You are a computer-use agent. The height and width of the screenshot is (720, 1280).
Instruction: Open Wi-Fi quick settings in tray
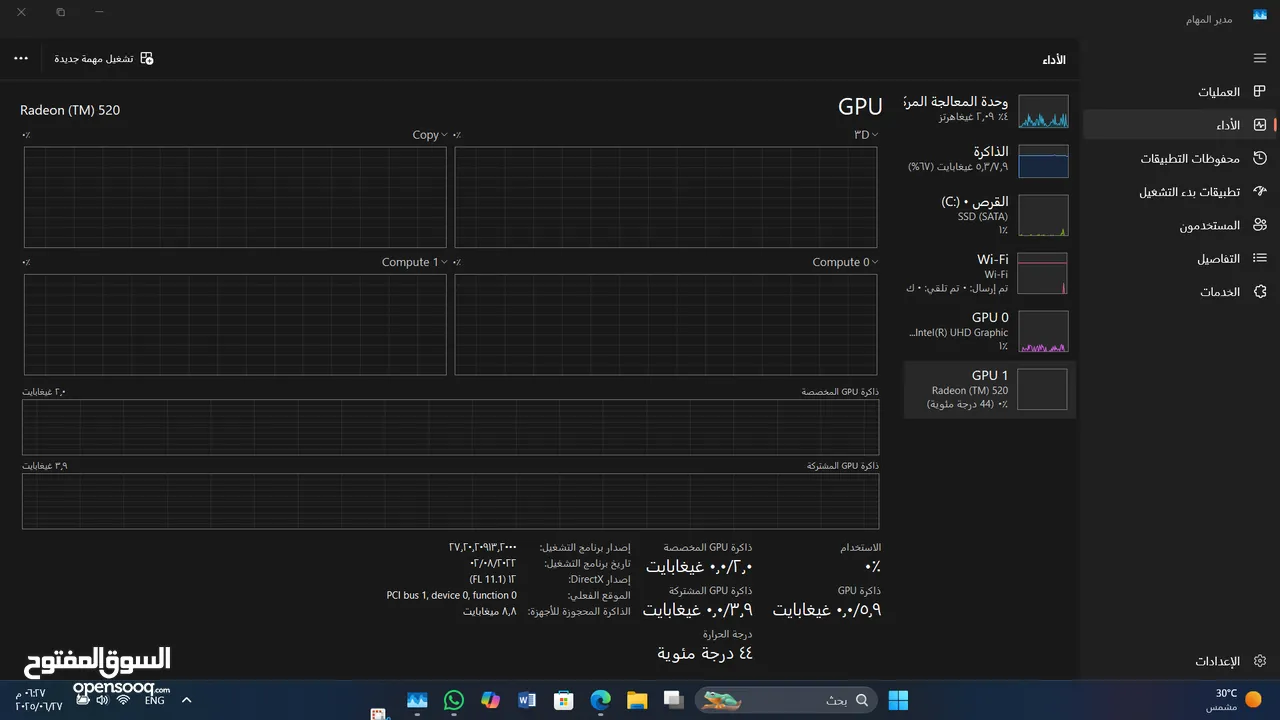(x=124, y=700)
